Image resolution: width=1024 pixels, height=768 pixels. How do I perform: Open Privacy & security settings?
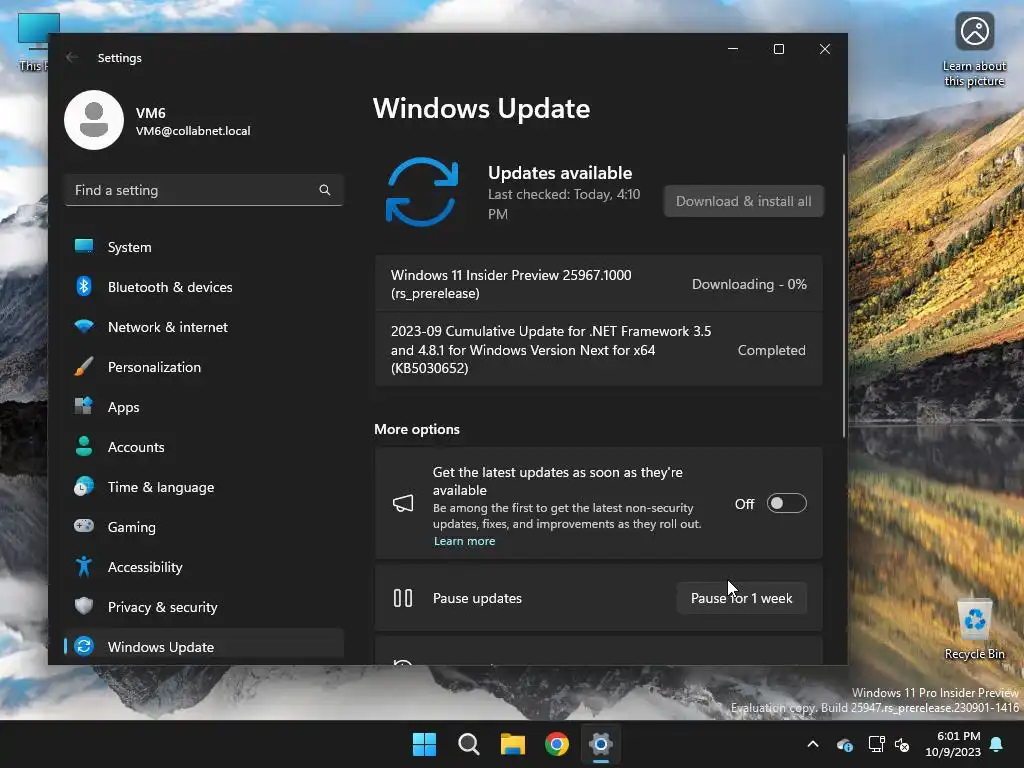pos(204,607)
